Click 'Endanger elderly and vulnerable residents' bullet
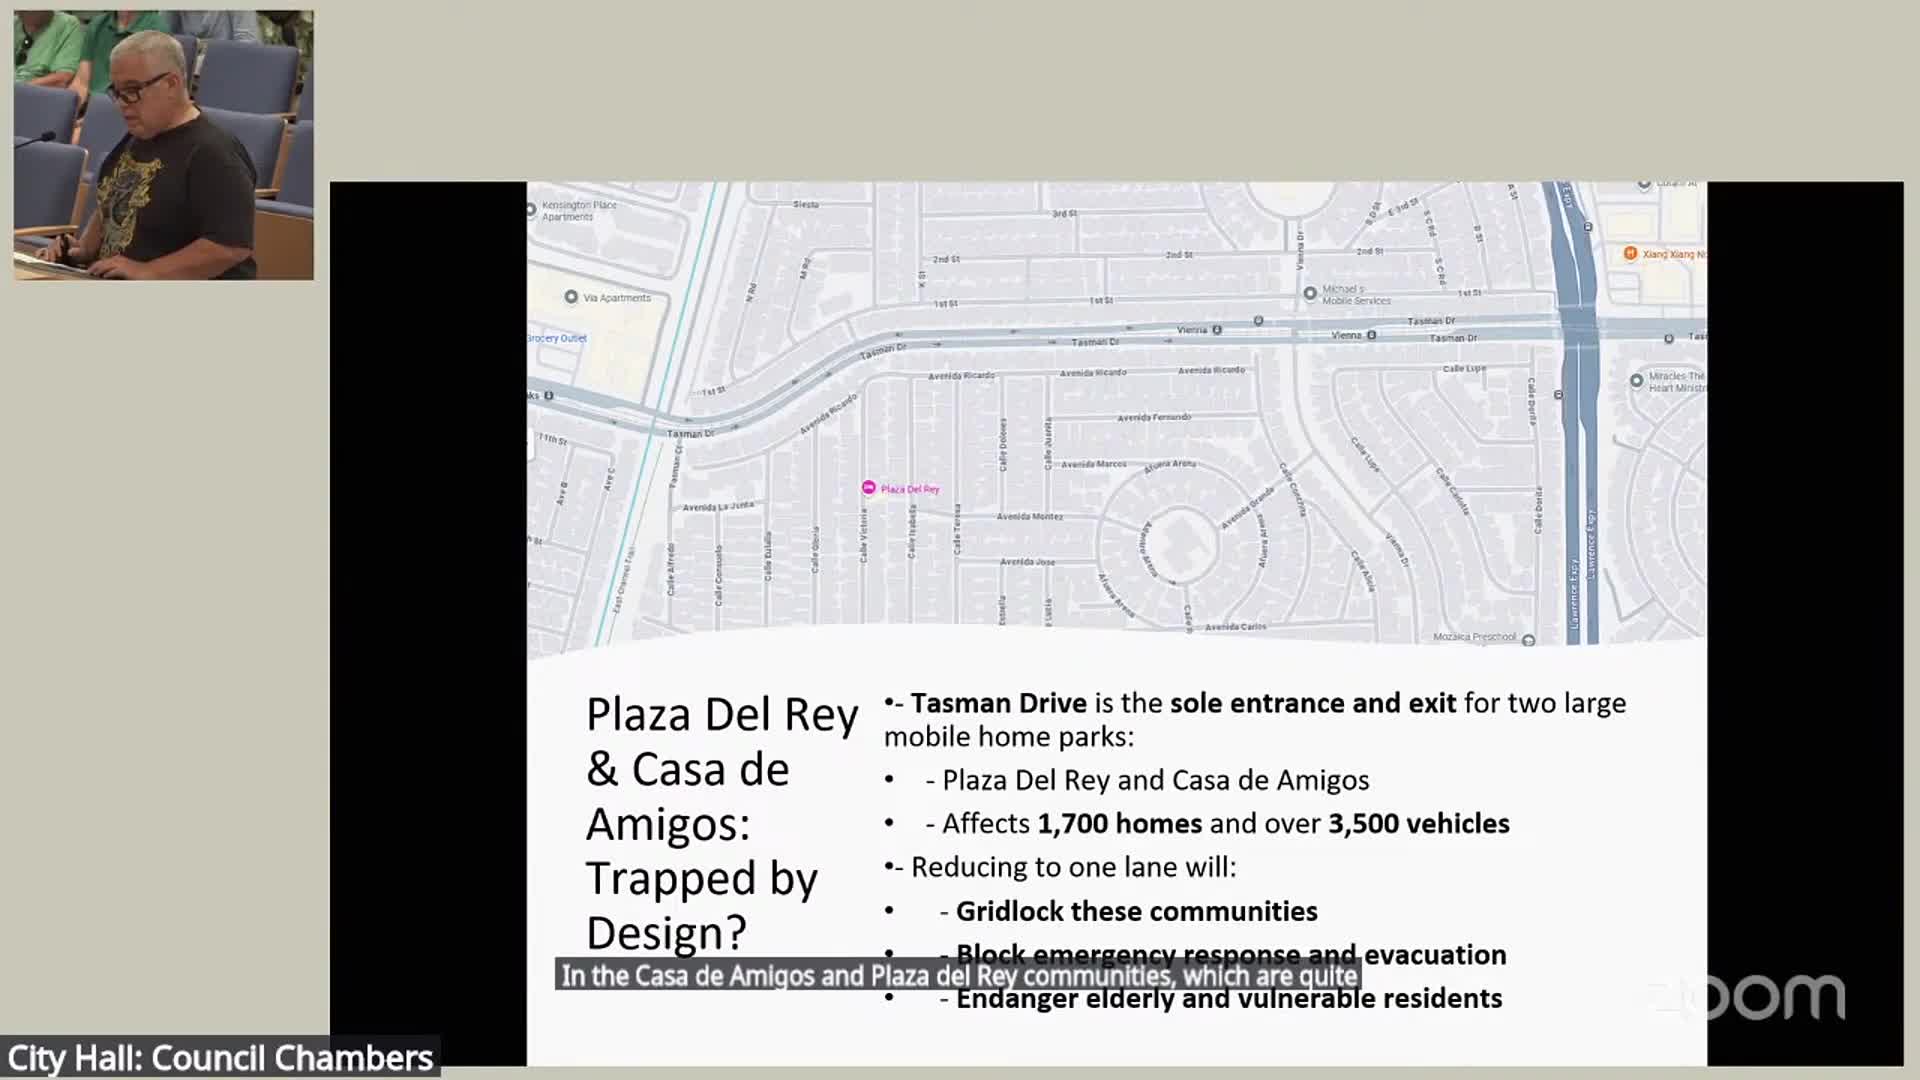This screenshot has width=1920, height=1080. click(1229, 998)
